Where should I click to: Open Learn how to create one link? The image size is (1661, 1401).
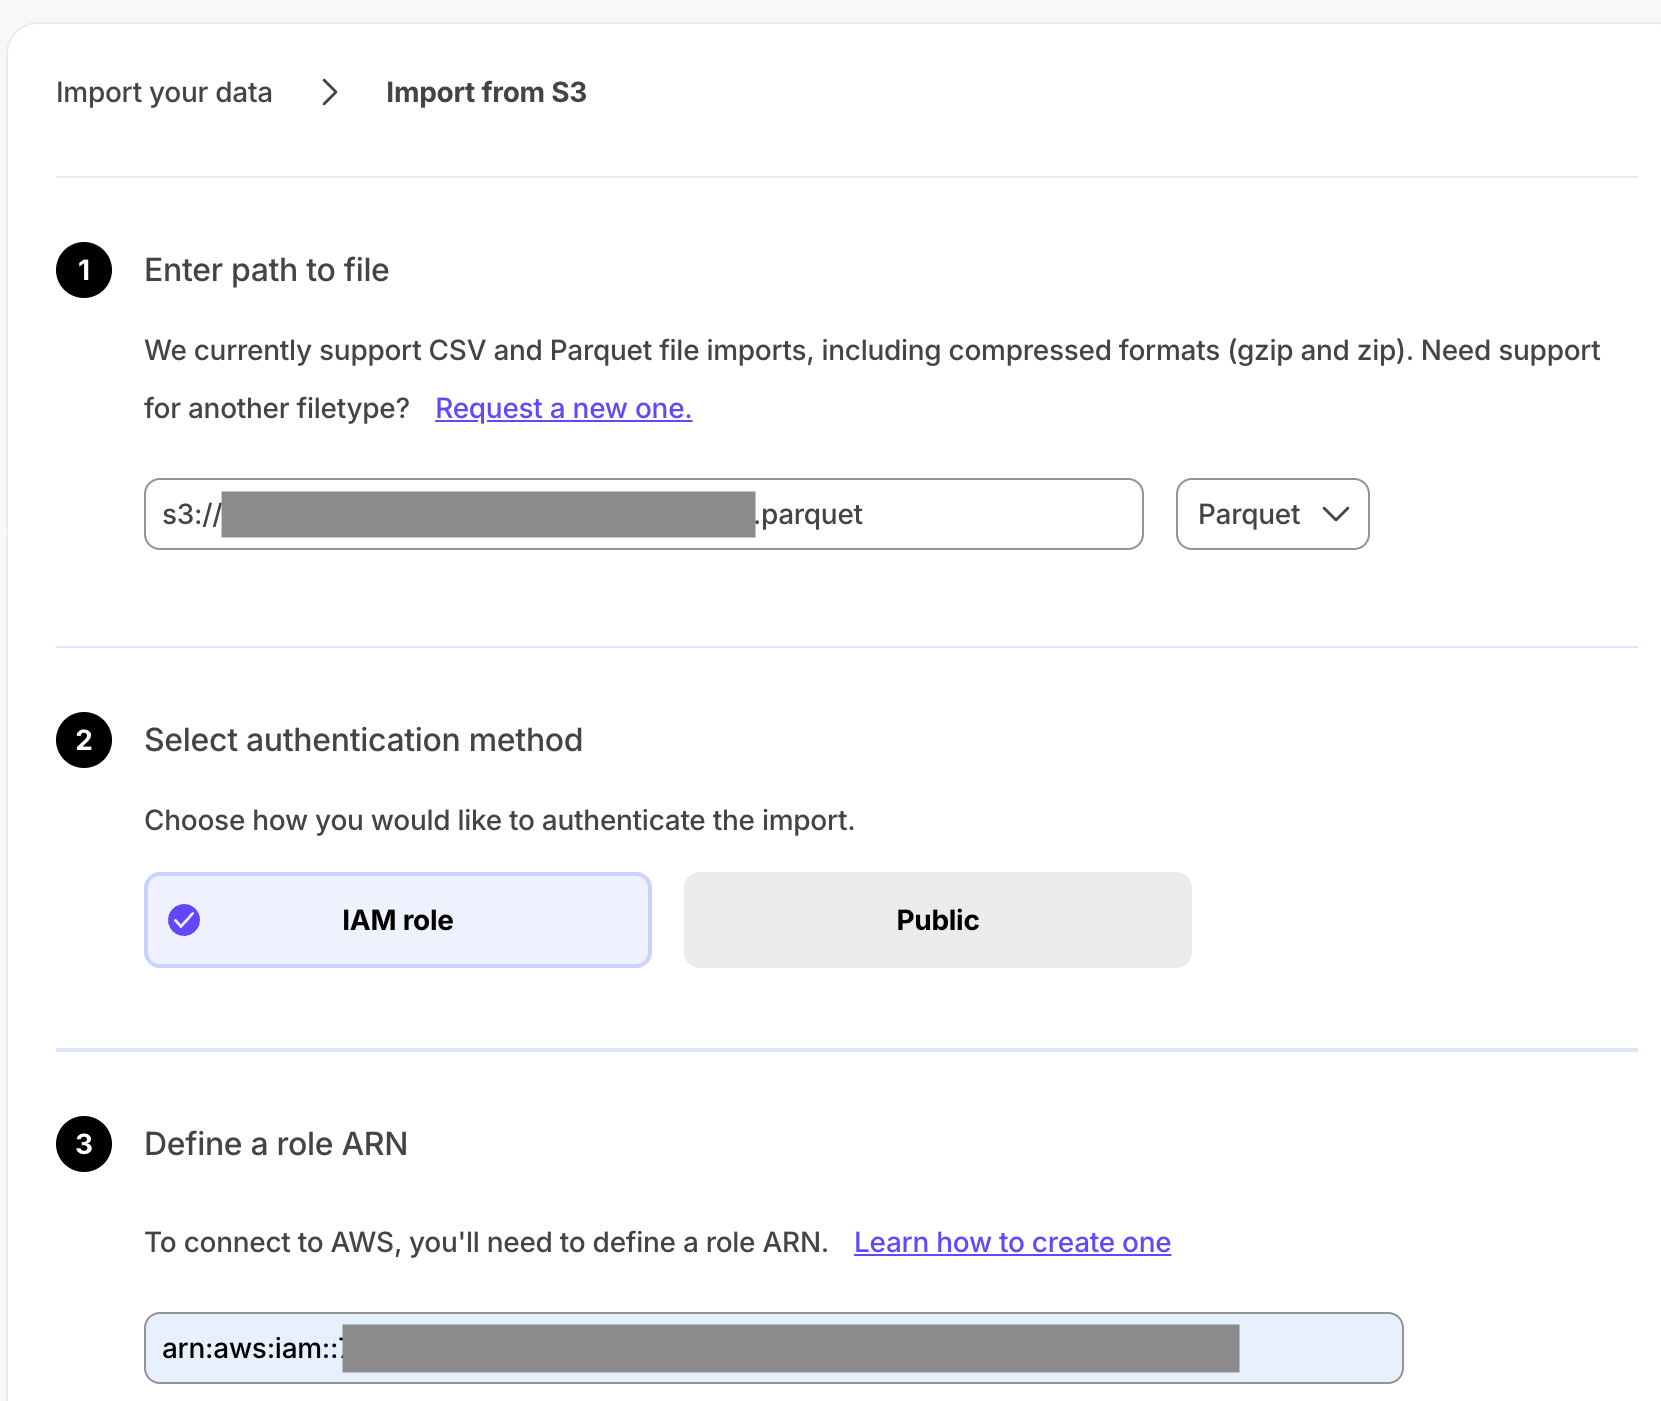(1012, 1242)
